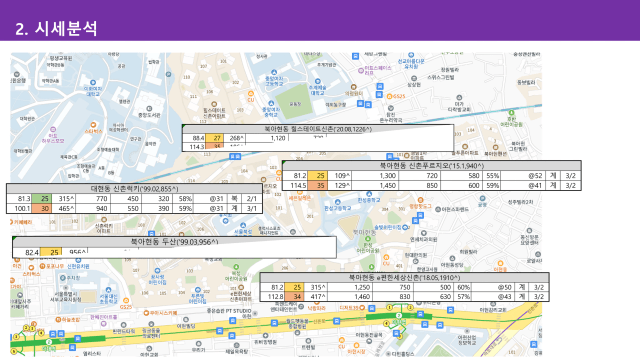Click the '@52' cell in 신촌푸르지오 table

tap(523, 176)
